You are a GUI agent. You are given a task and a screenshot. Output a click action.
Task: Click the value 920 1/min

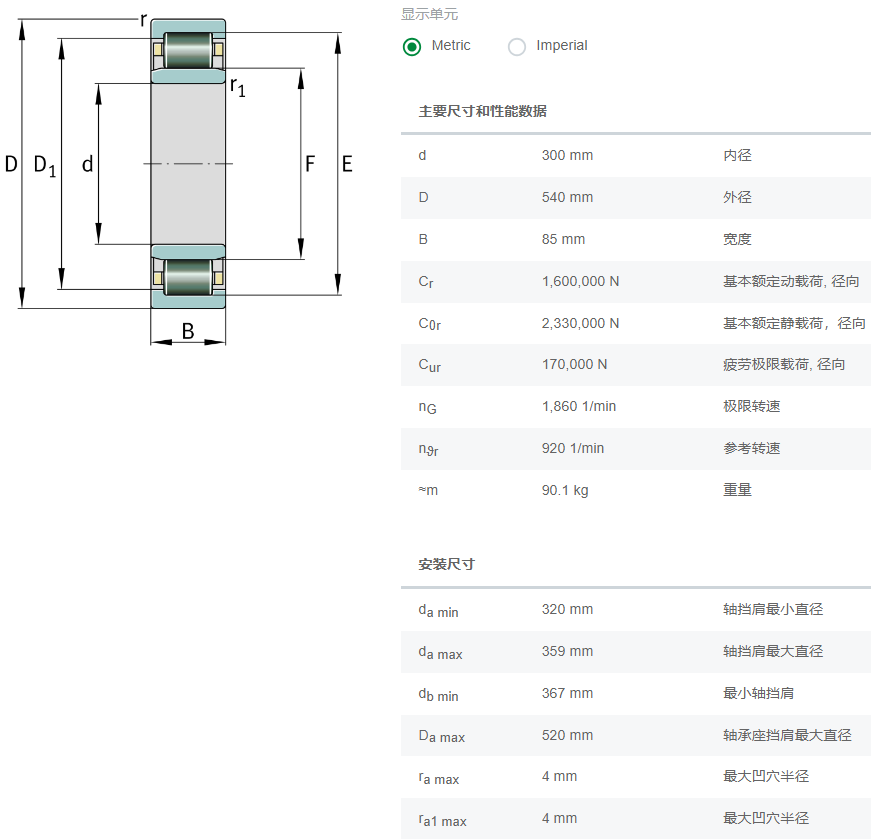573,448
